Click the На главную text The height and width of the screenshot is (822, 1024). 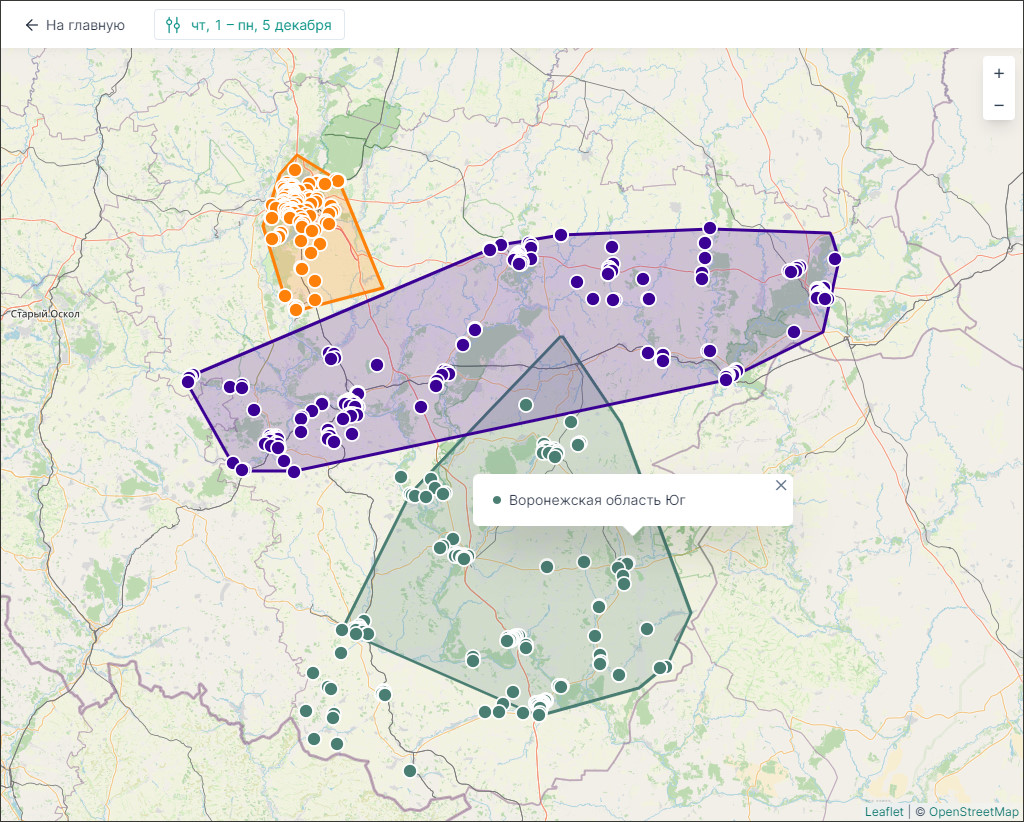85,25
